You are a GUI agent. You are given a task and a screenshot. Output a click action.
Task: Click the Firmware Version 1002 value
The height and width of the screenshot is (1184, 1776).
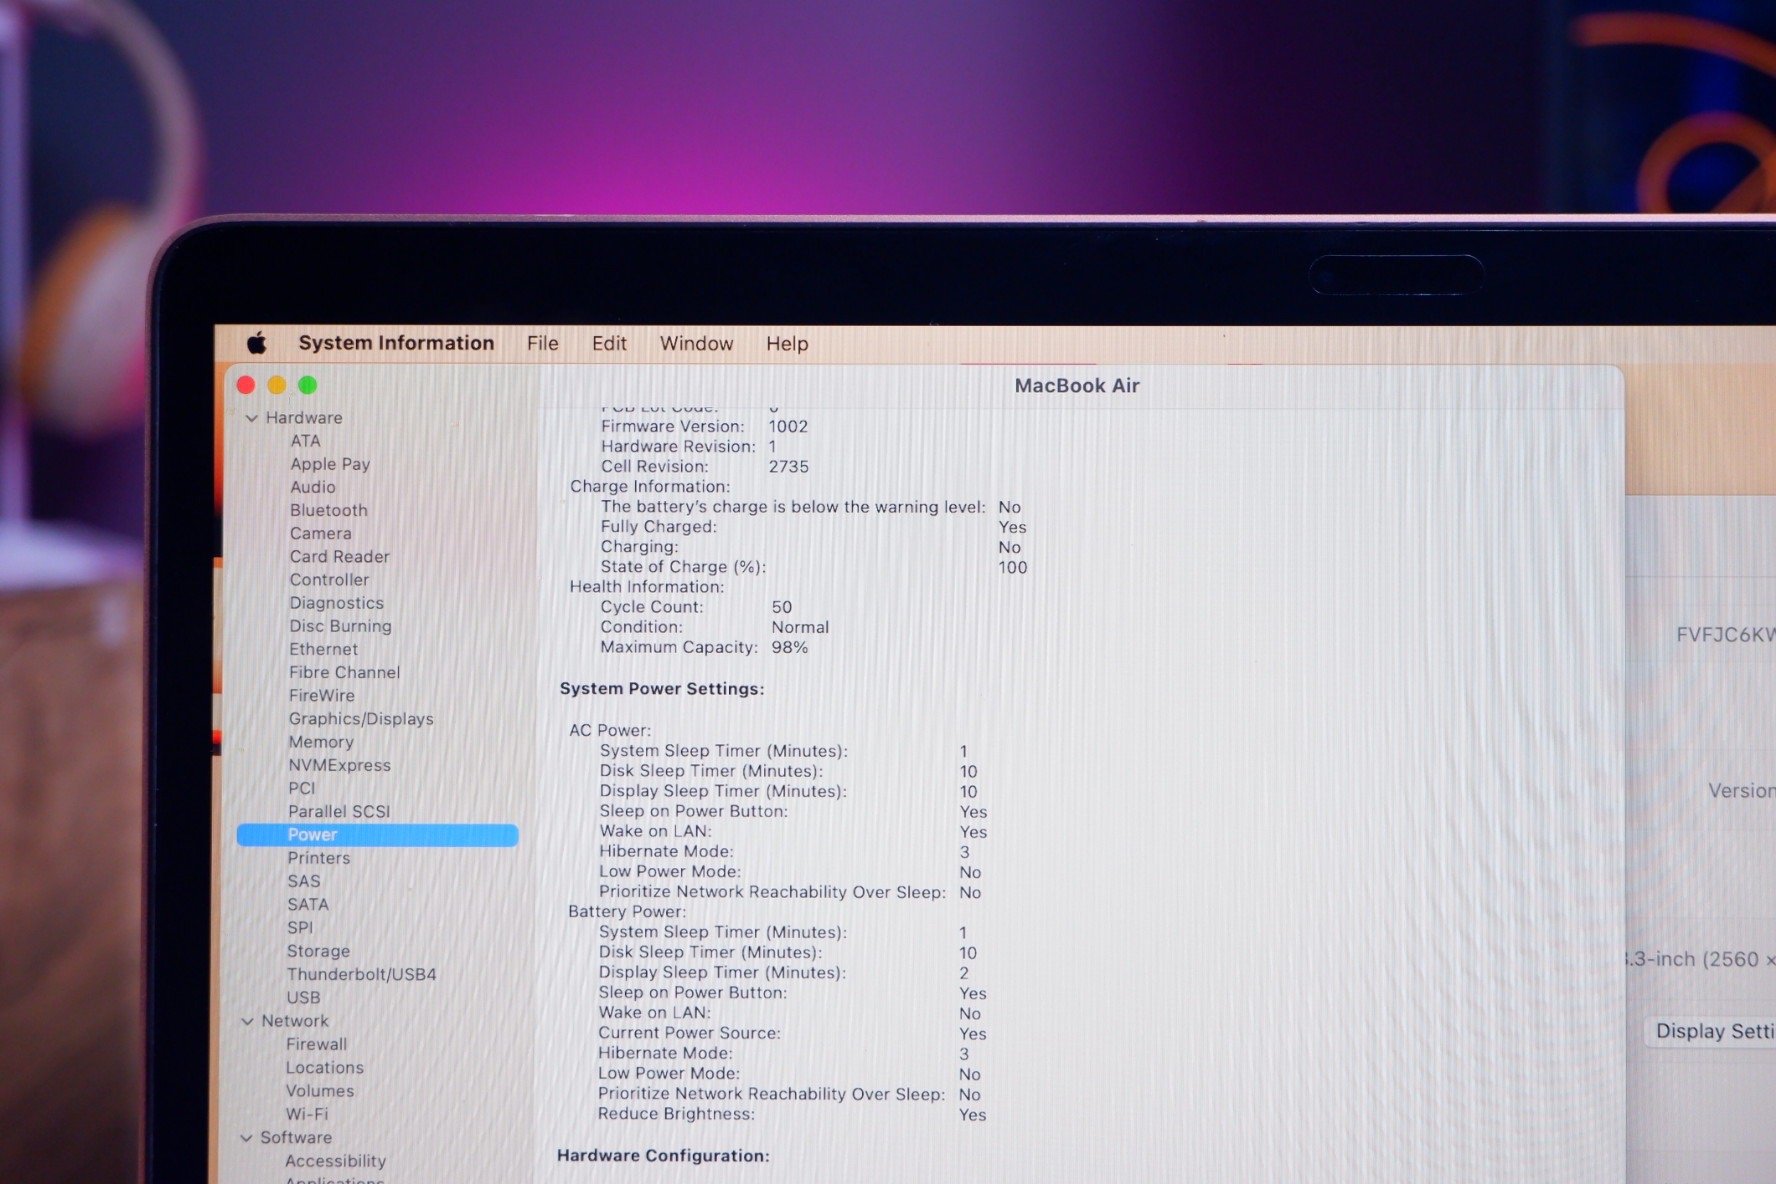tap(788, 426)
